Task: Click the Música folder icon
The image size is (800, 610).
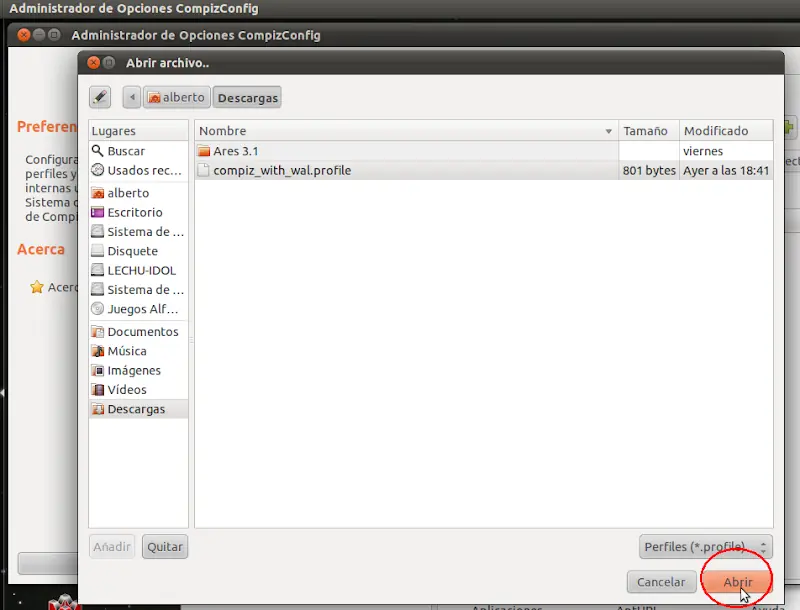Action: (97, 351)
